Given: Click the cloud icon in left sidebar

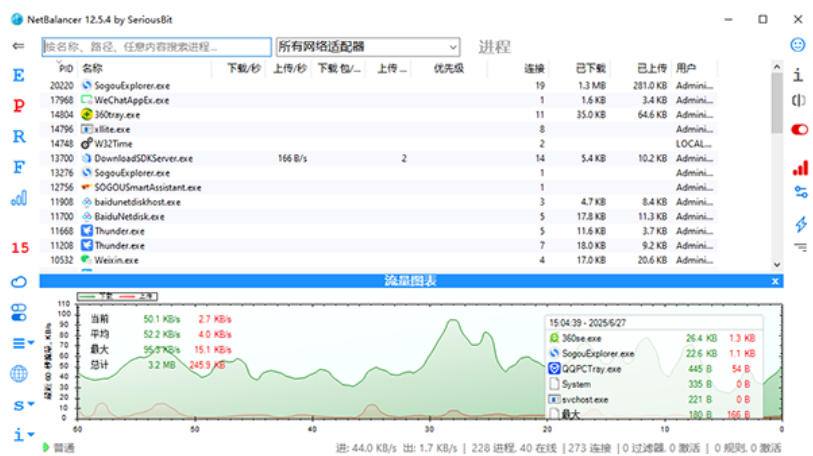Looking at the screenshot, I should coord(18,282).
